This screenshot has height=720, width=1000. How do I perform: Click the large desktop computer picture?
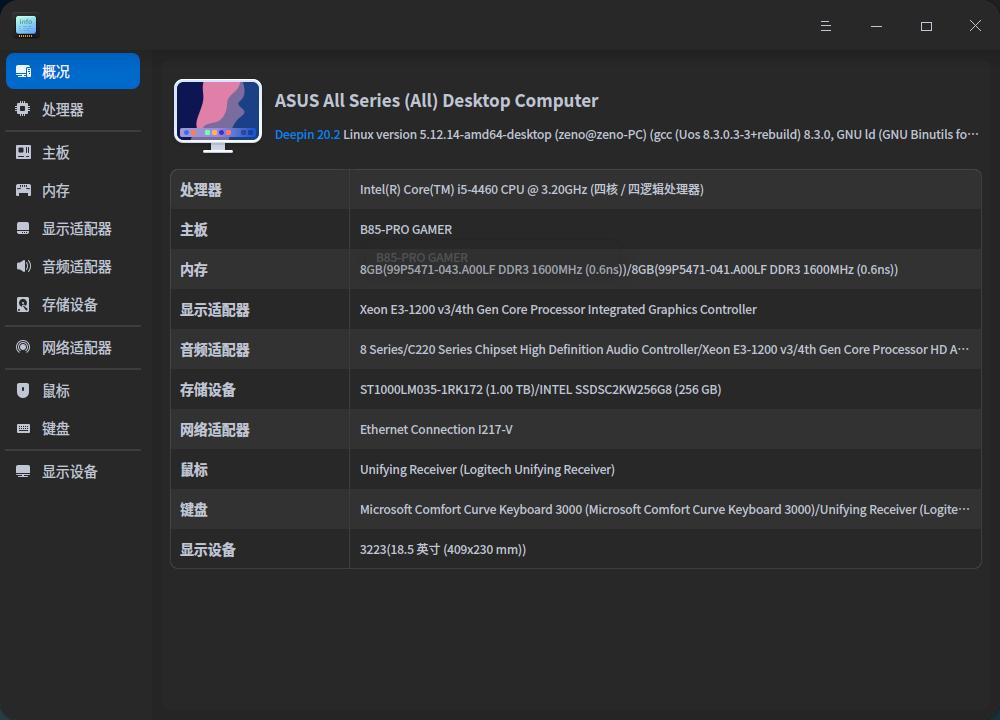(x=217, y=115)
